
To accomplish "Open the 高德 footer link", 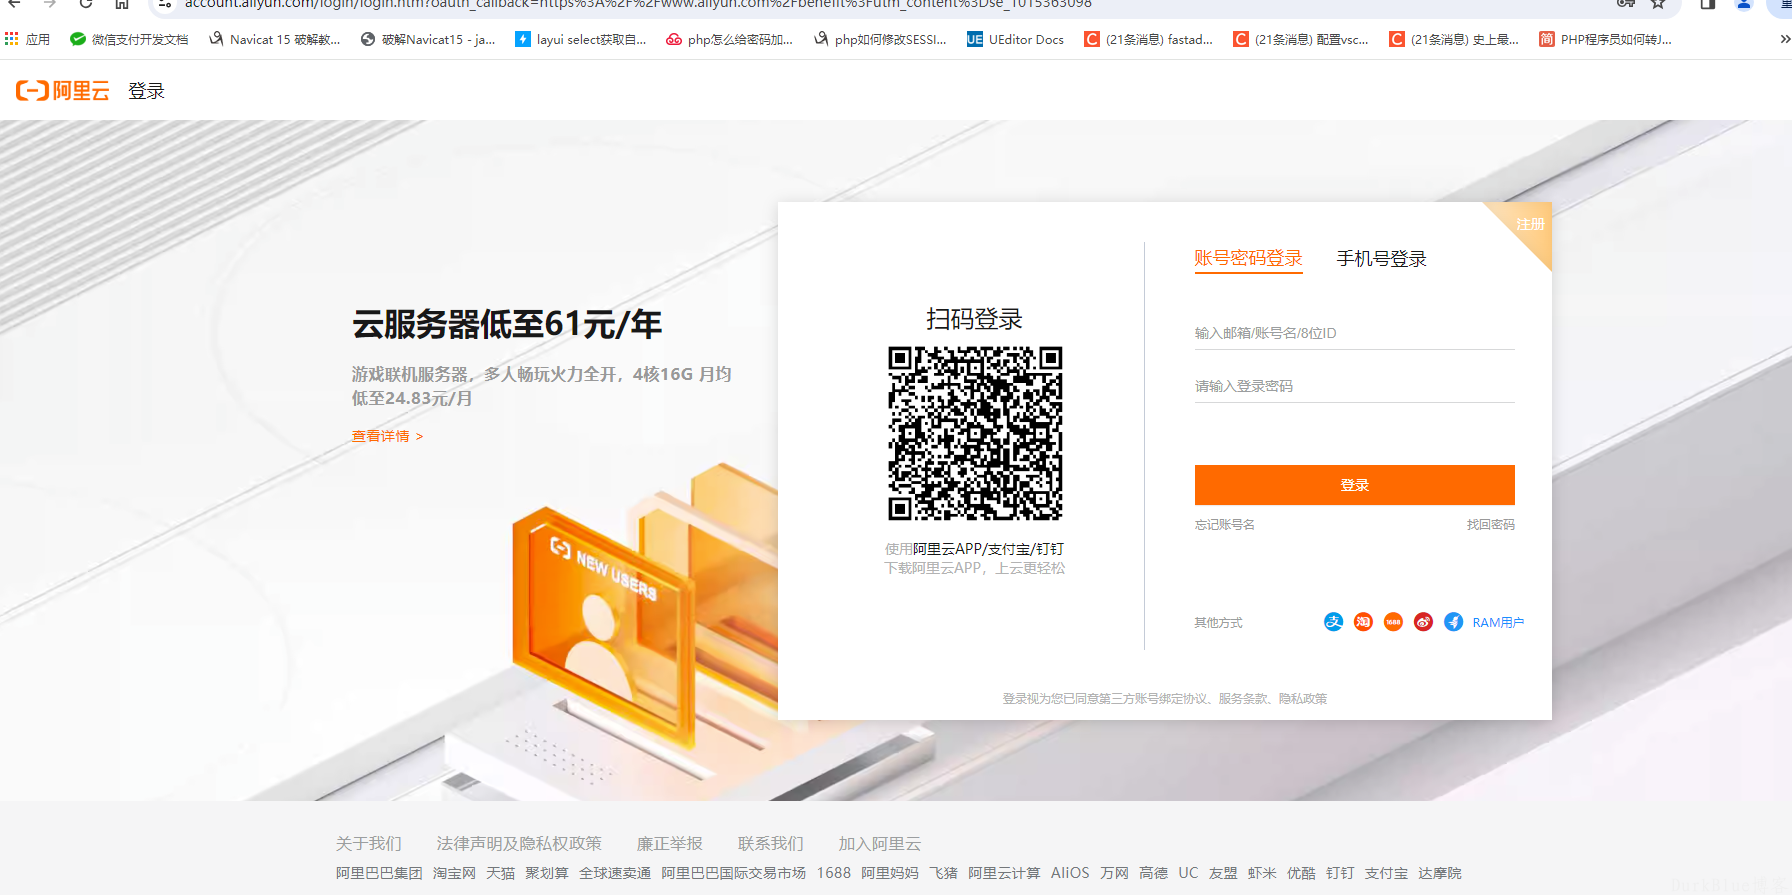I will tap(1153, 873).
